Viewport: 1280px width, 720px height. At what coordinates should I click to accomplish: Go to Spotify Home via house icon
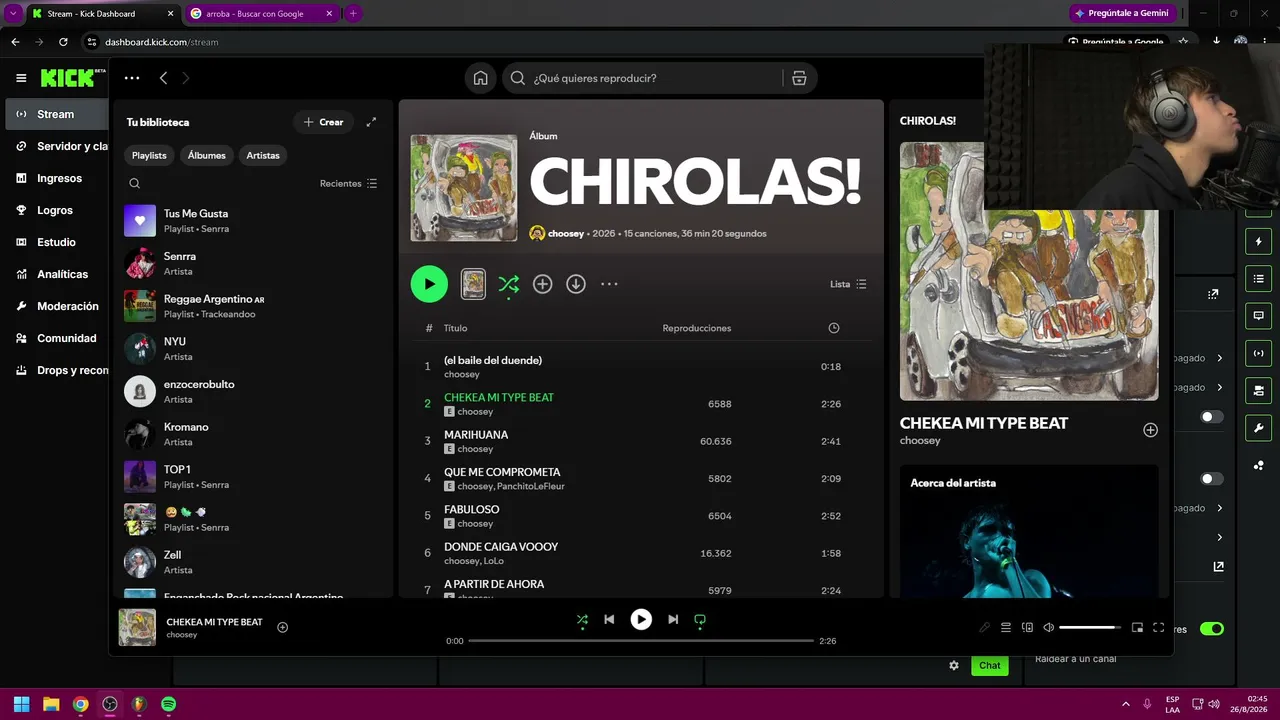pyautogui.click(x=481, y=78)
